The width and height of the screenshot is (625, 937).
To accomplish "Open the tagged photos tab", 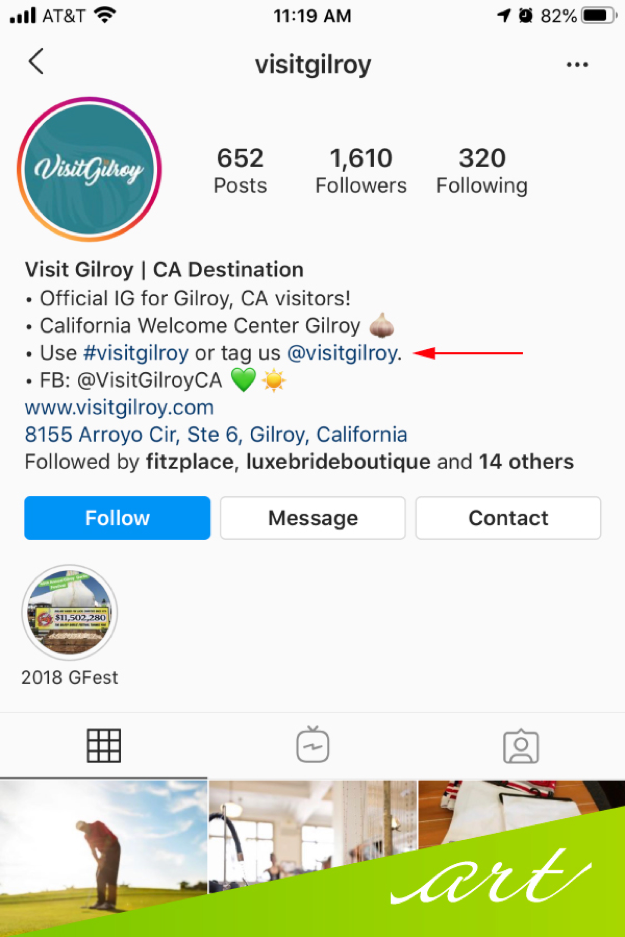I will 521,746.
